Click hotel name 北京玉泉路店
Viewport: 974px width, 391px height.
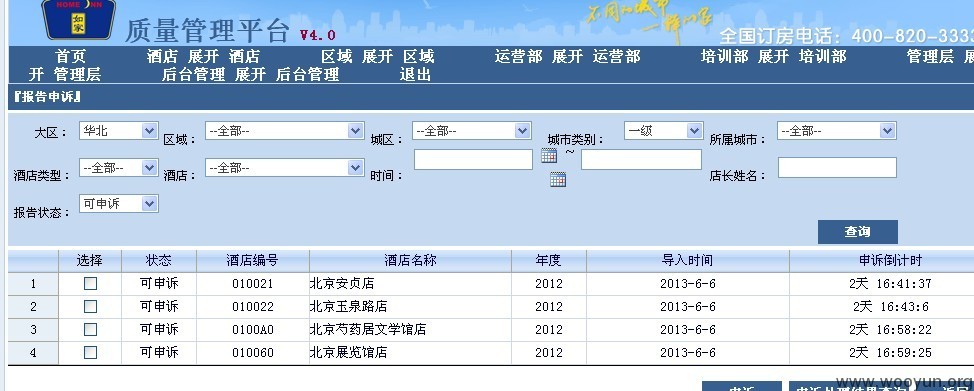click(x=348, y=307)
